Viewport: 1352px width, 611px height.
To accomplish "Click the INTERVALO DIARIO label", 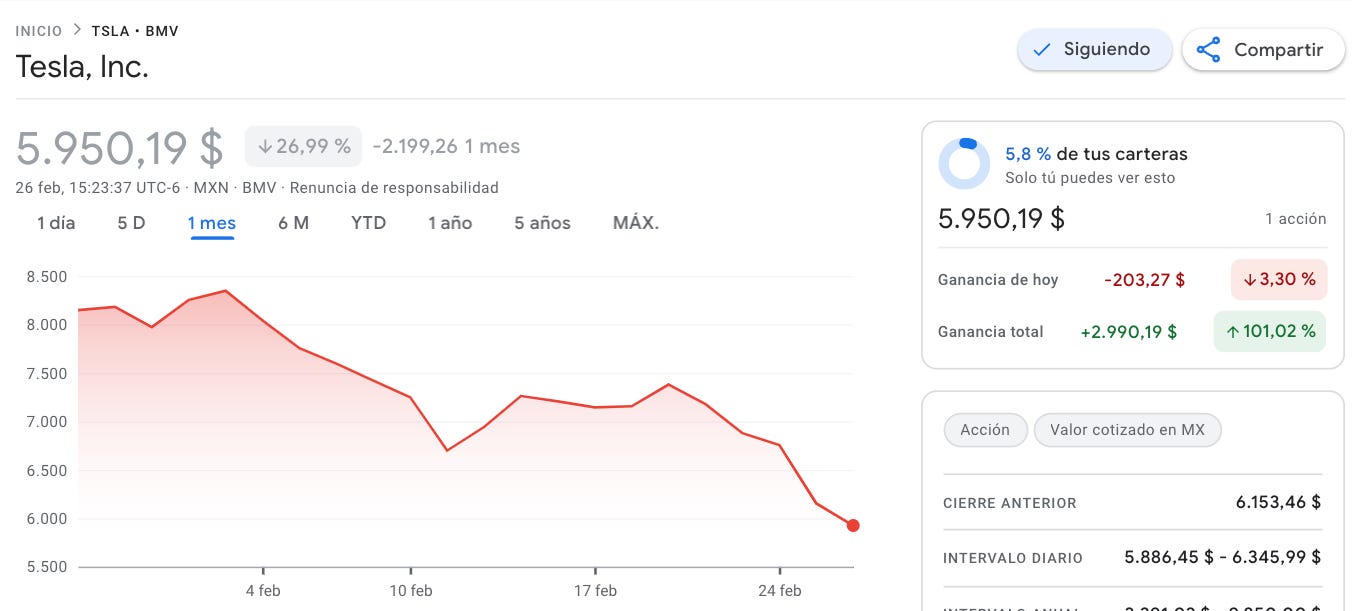I will tap(1013, 558).
